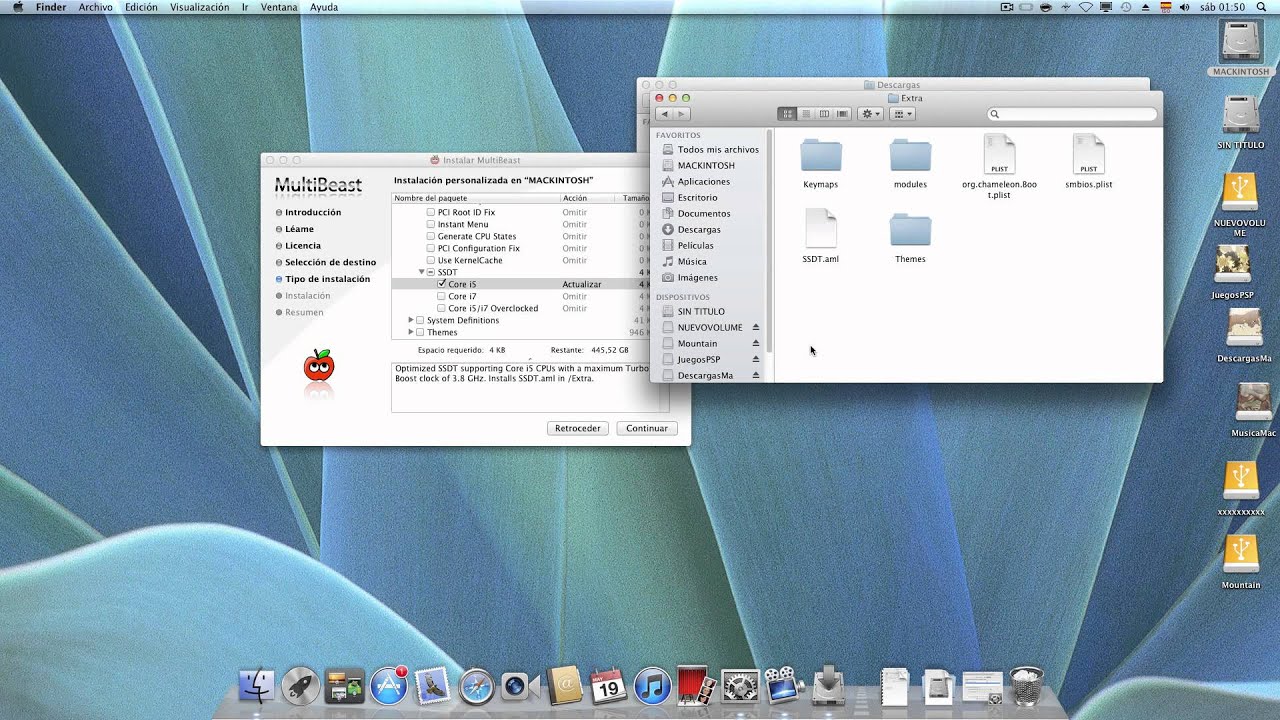Viewport: 1280px width, 720px height.
Task: Switch Finder to column view
Action: (824, 114)
